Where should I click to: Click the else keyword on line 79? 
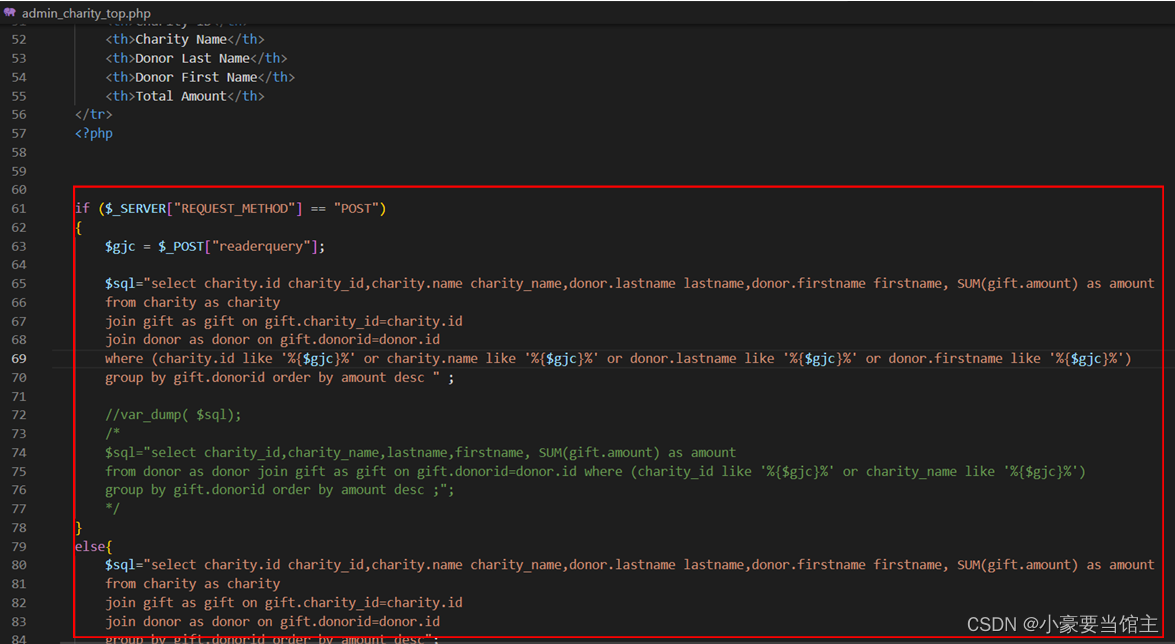(x=91, y=546)
